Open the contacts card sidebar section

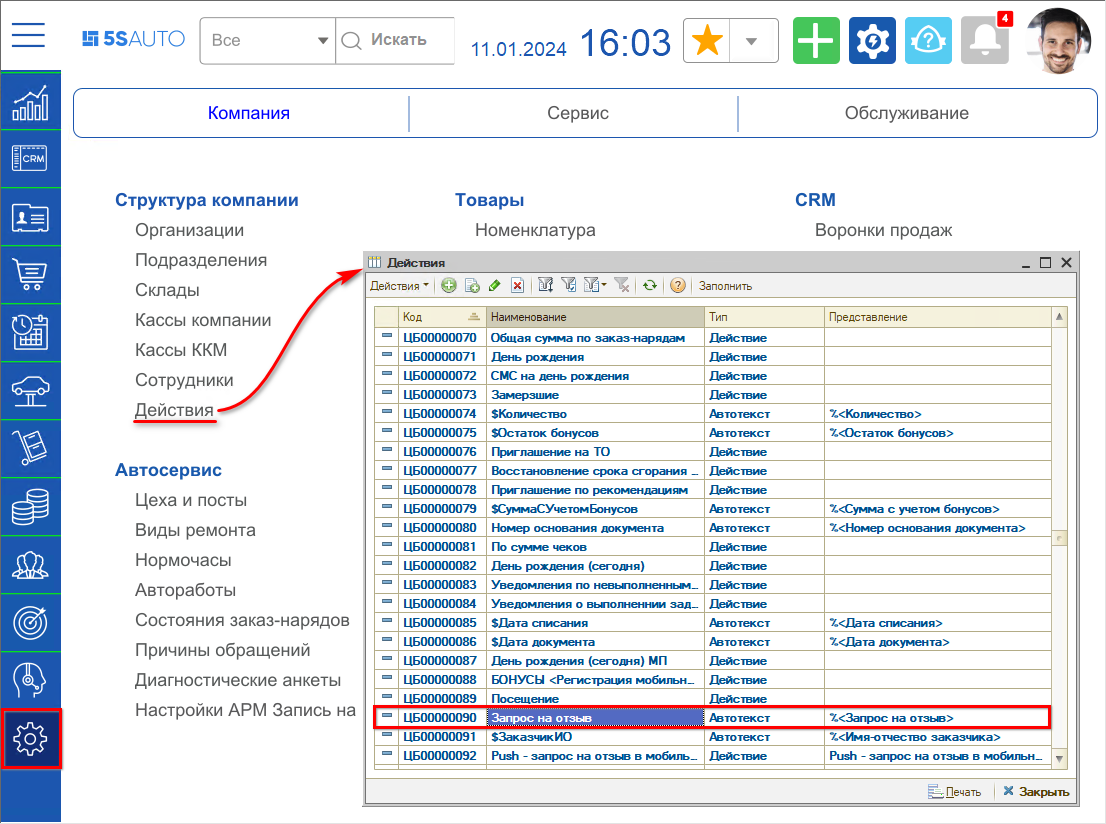pos(30,217)
